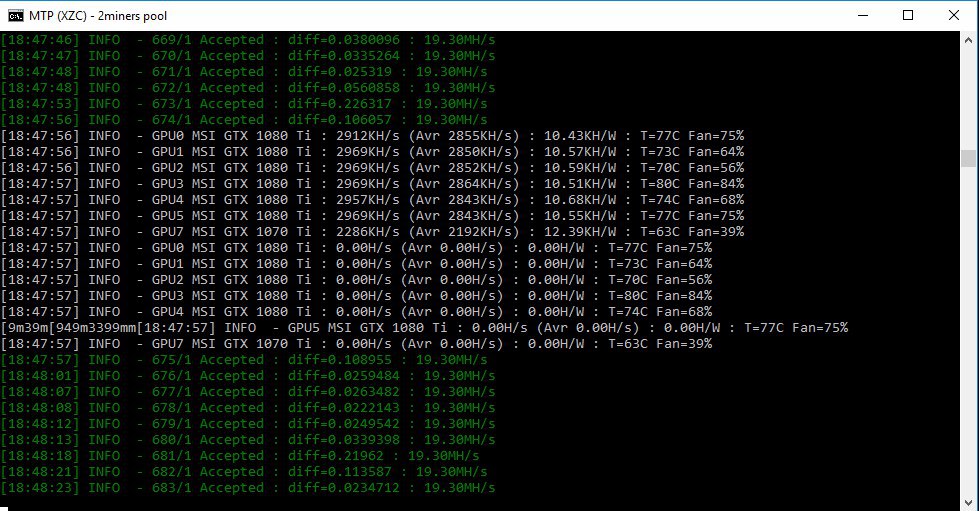
Task: Click the diff=0.0259484 value
Action: coord(343,376)
